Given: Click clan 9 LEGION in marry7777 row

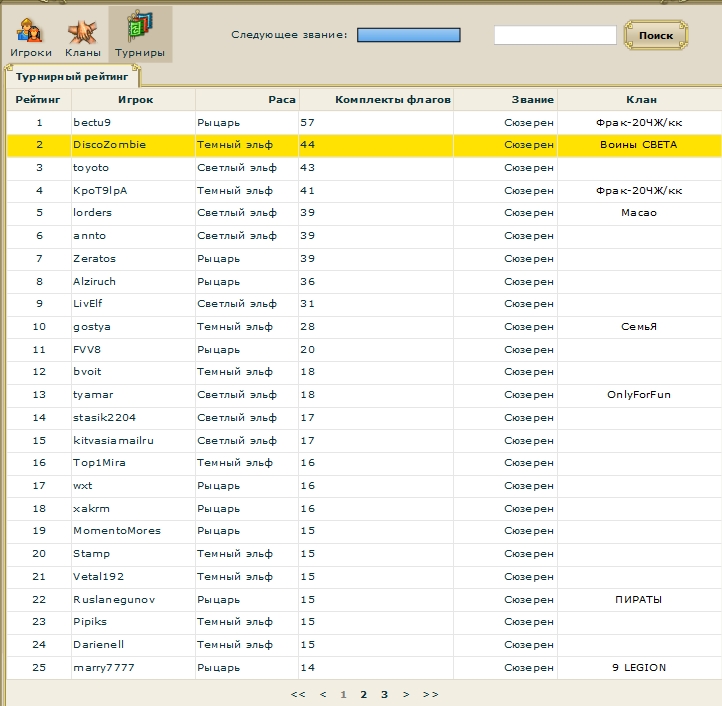Looking at the screenshot, I should (x=639, y=668).
